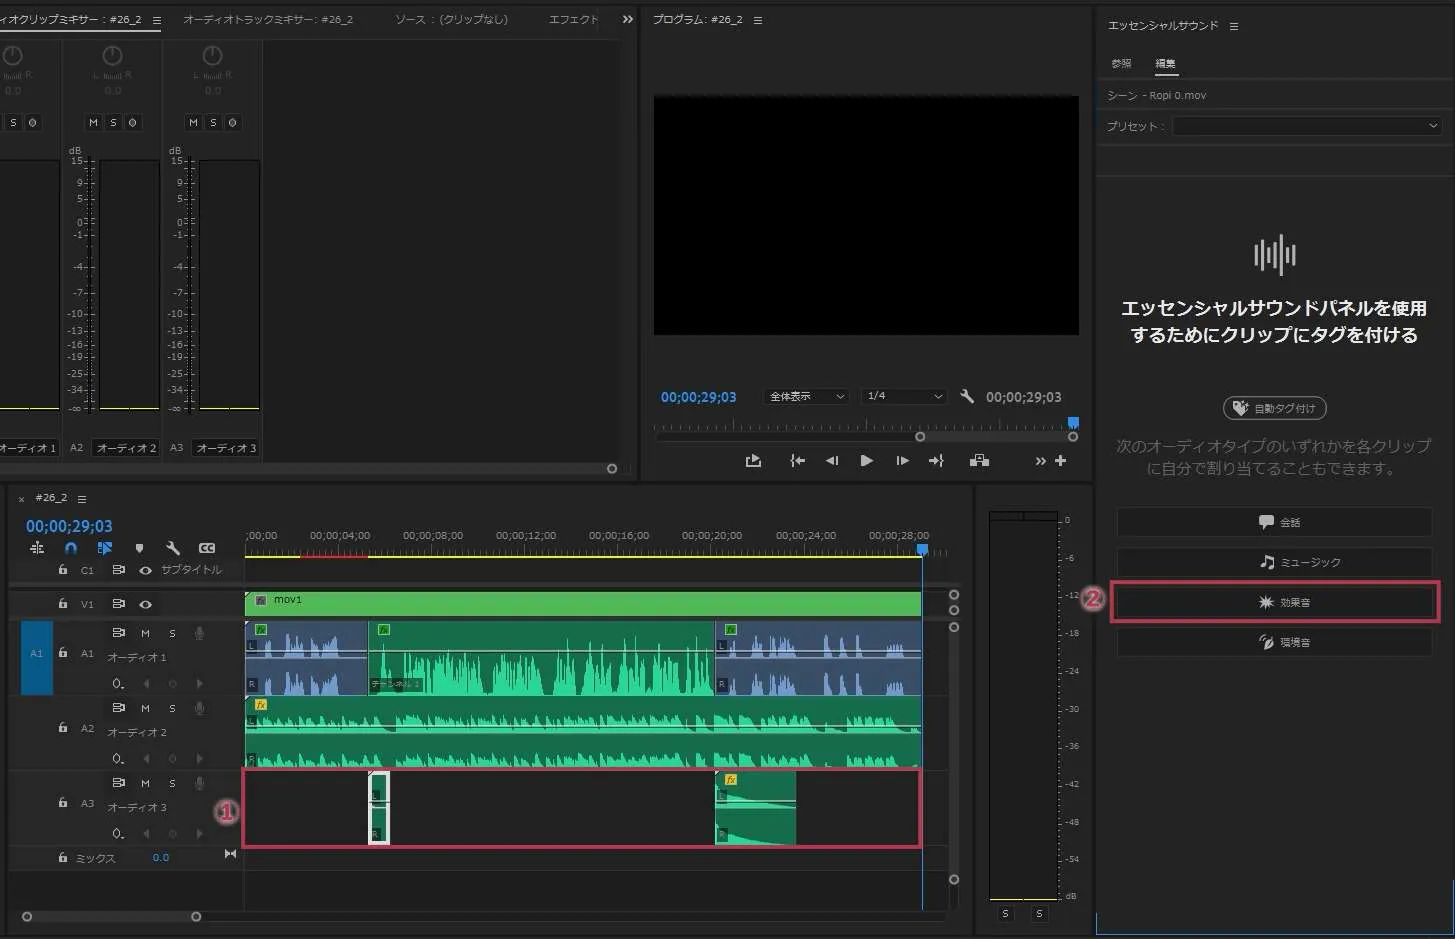The image size is (1455, 939).
Task: Mute audio track A2
Action: [x=145, y=708]
